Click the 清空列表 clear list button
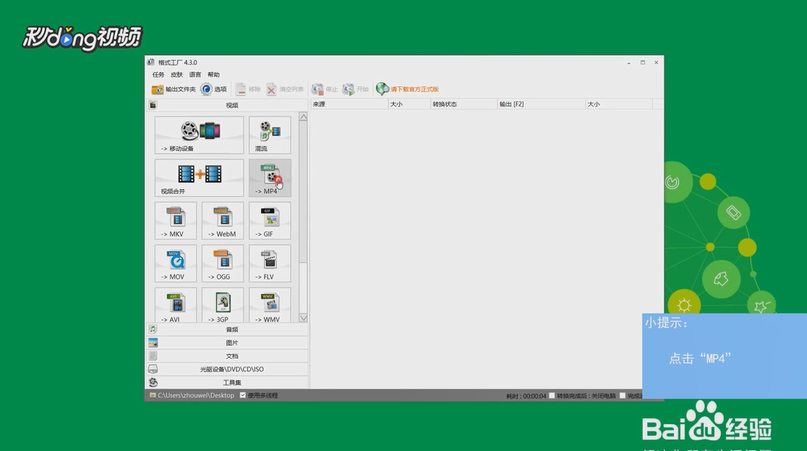This screenshot has height=451, width=807. pos(285,89)
